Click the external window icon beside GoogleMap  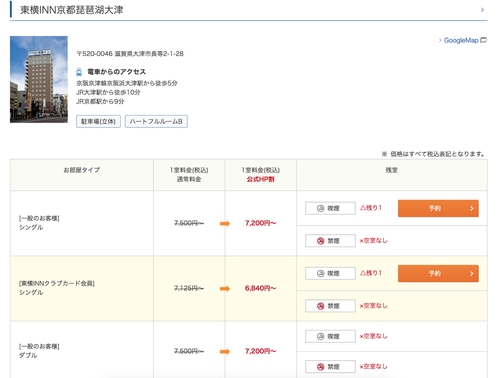[x=483, y=40]
